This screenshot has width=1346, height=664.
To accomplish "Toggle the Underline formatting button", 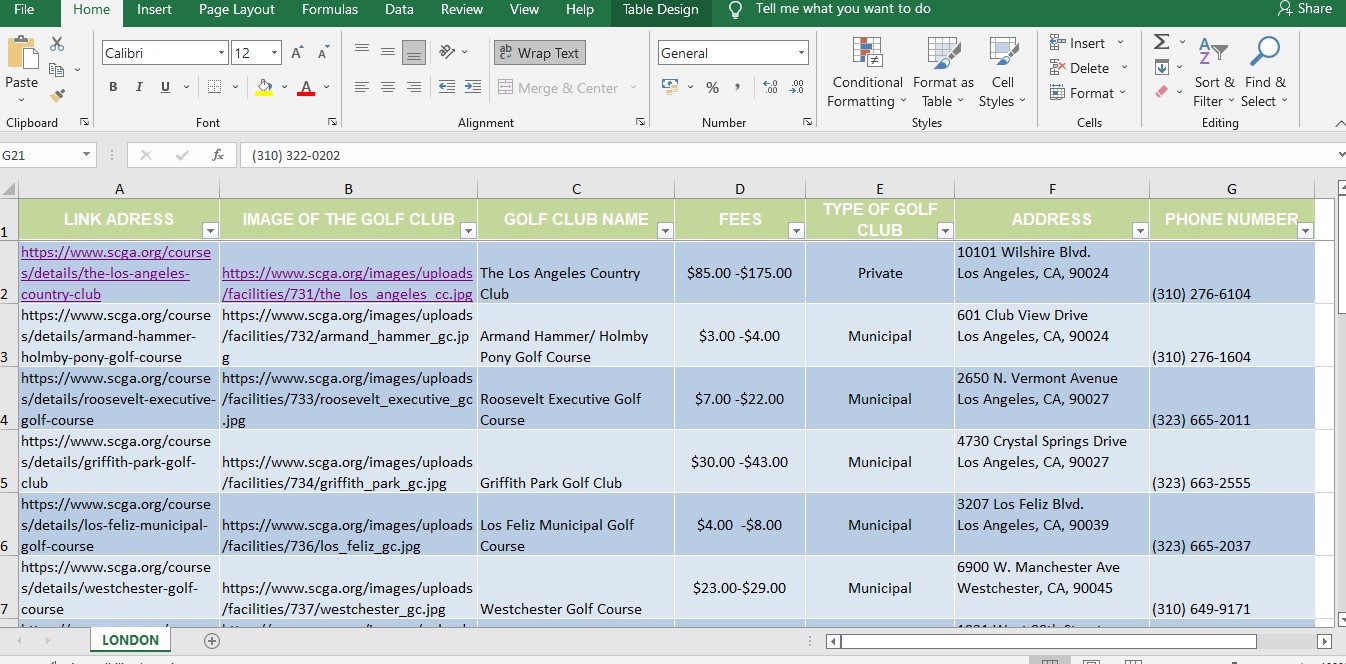I will [x=165, y=87].
